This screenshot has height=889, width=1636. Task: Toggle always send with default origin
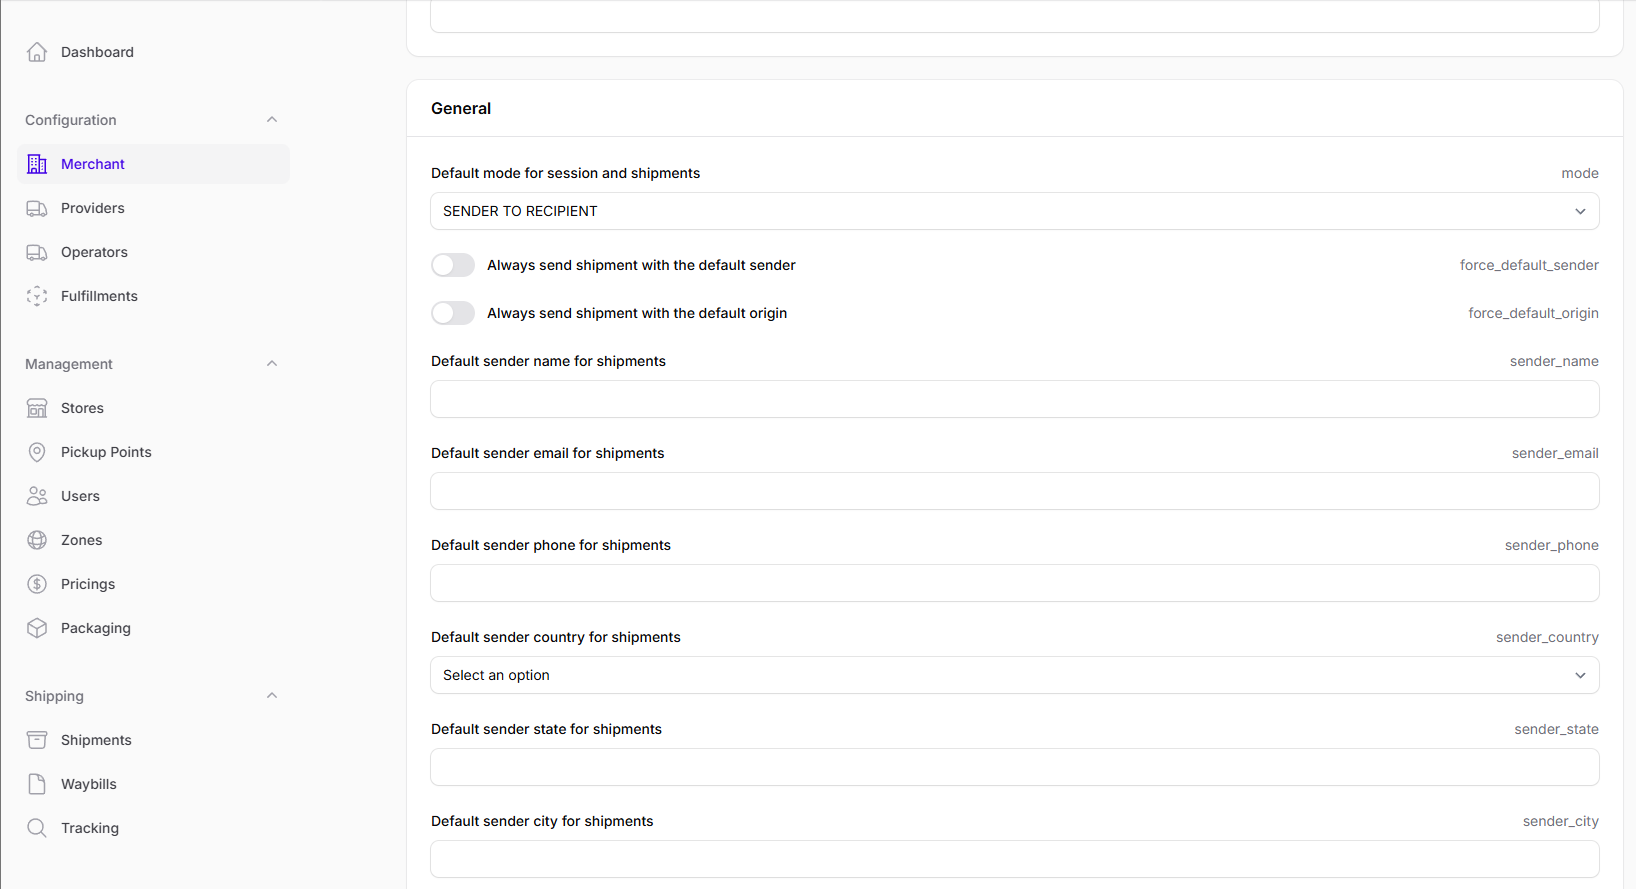point(453,313)
